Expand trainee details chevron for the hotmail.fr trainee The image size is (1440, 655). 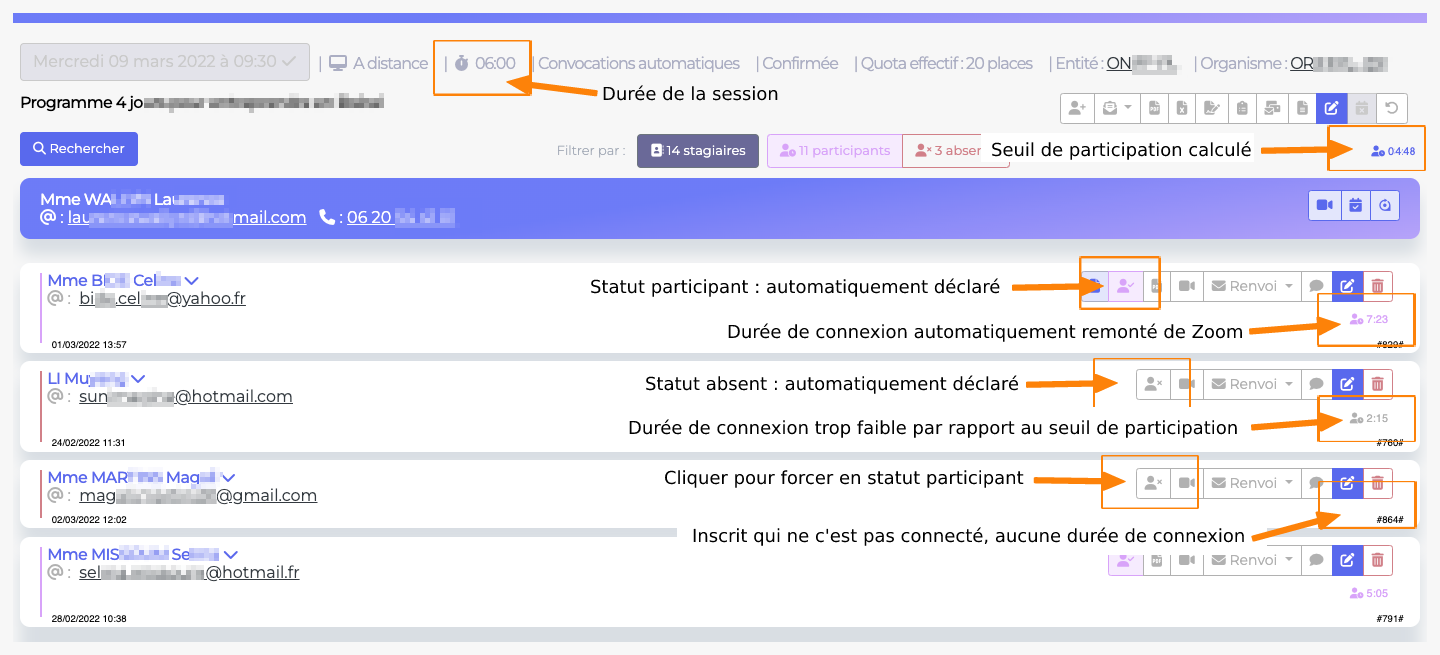pyautogui.click(x=231, y=554)
